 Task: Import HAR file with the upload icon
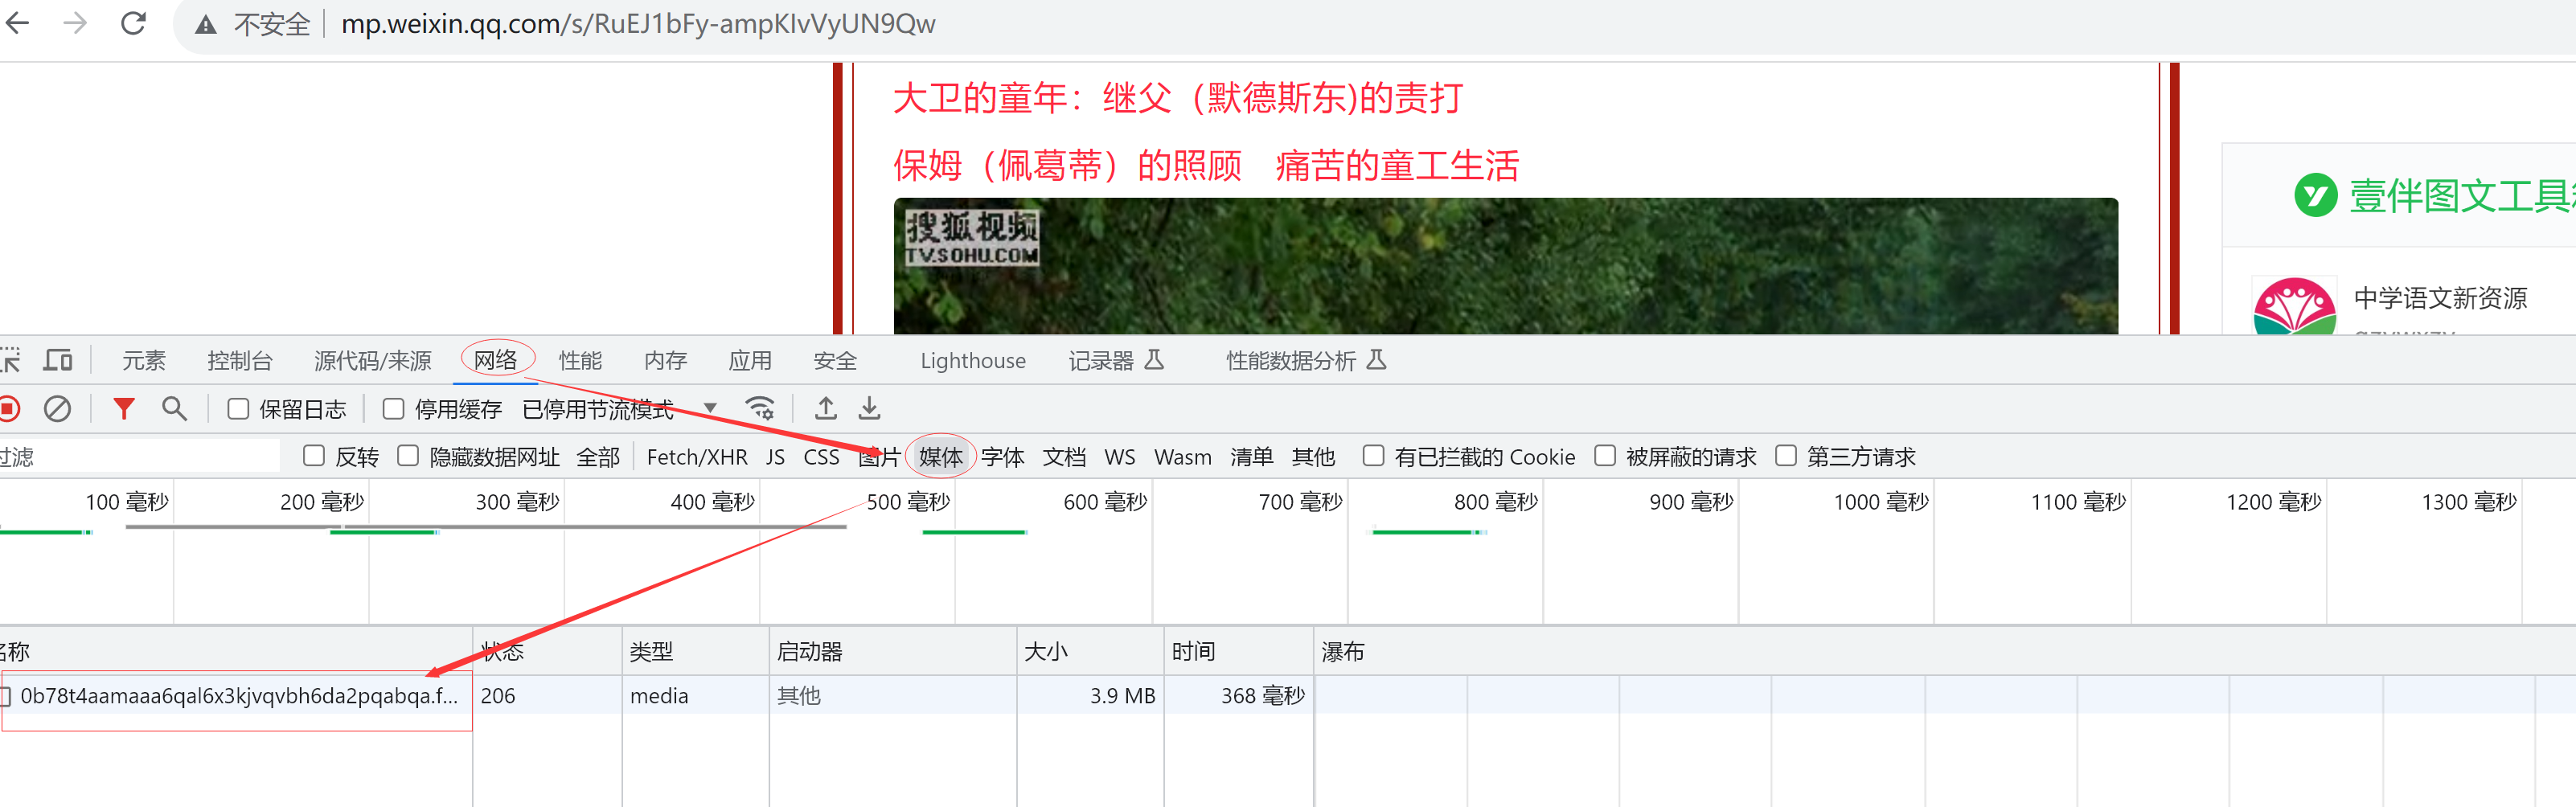pos(825,408)
